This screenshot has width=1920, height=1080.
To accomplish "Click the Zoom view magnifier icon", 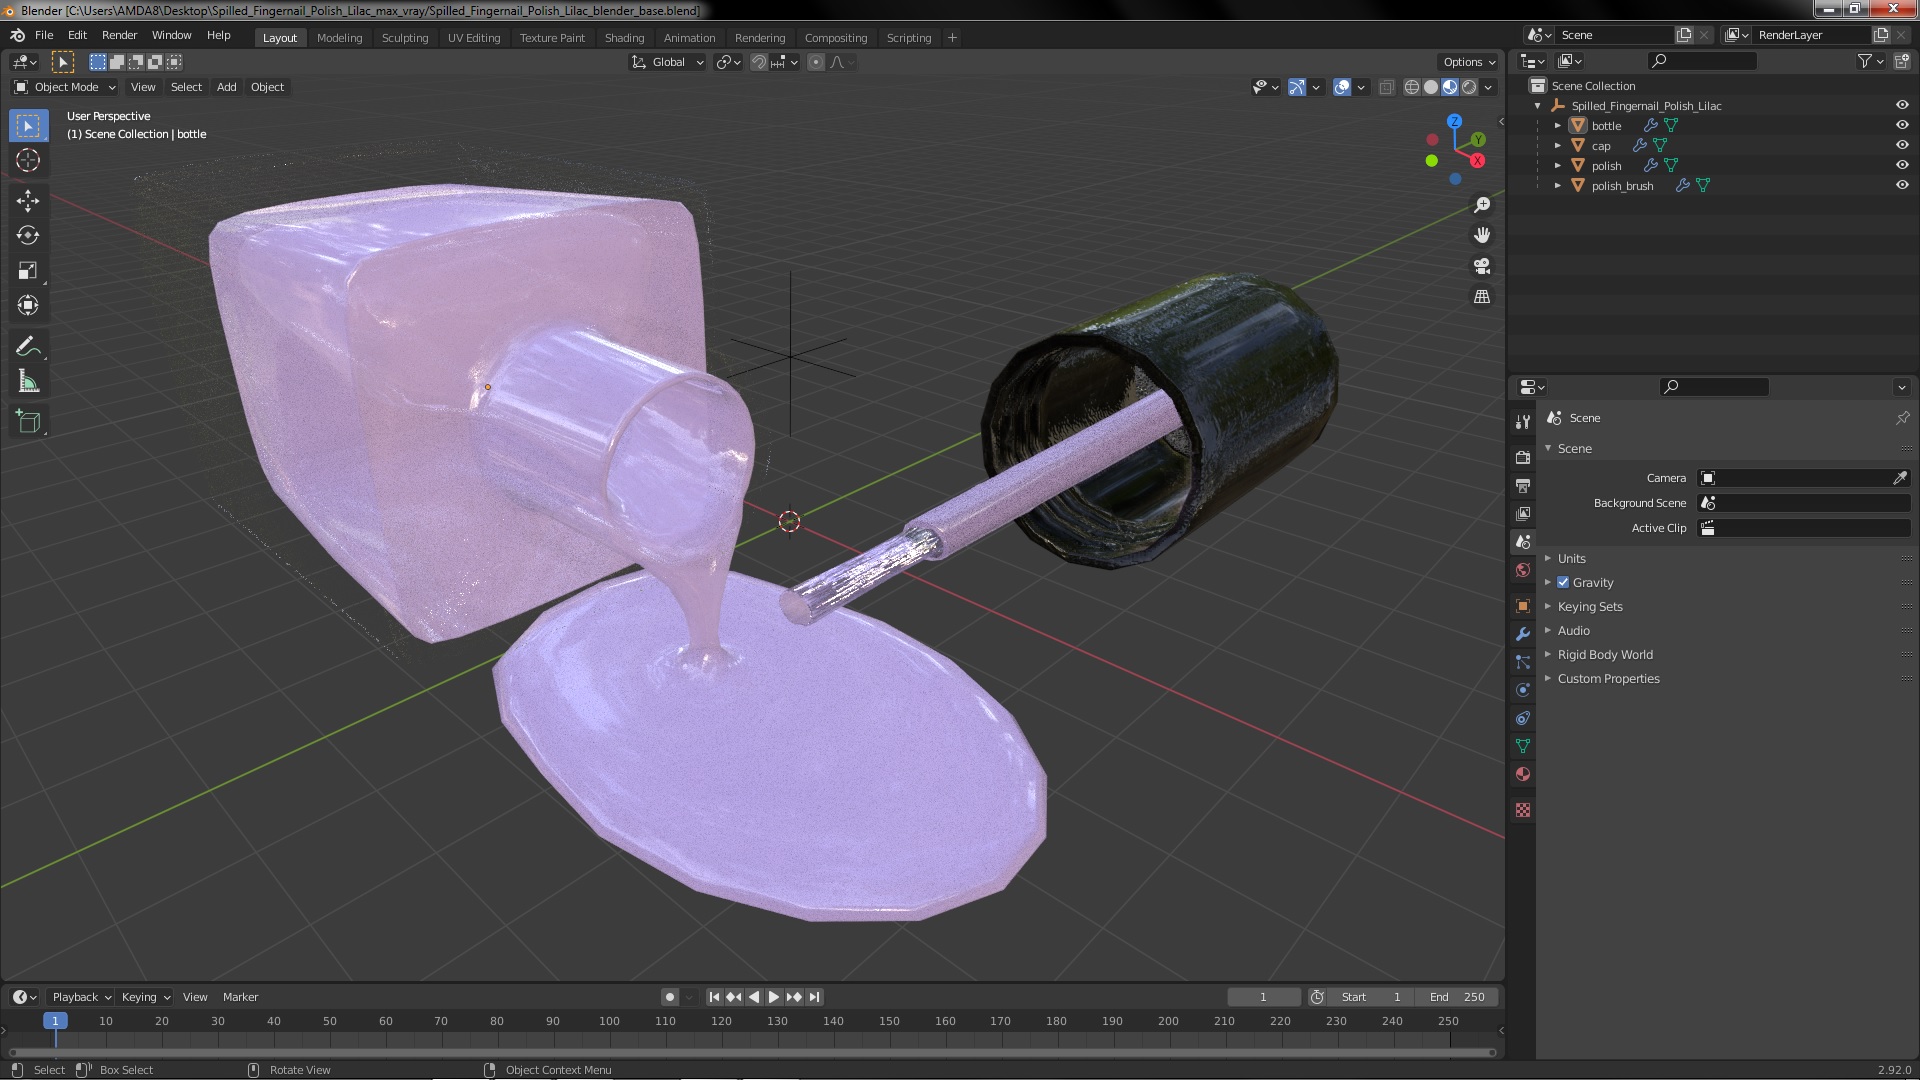I will (x=1482, y=205).
